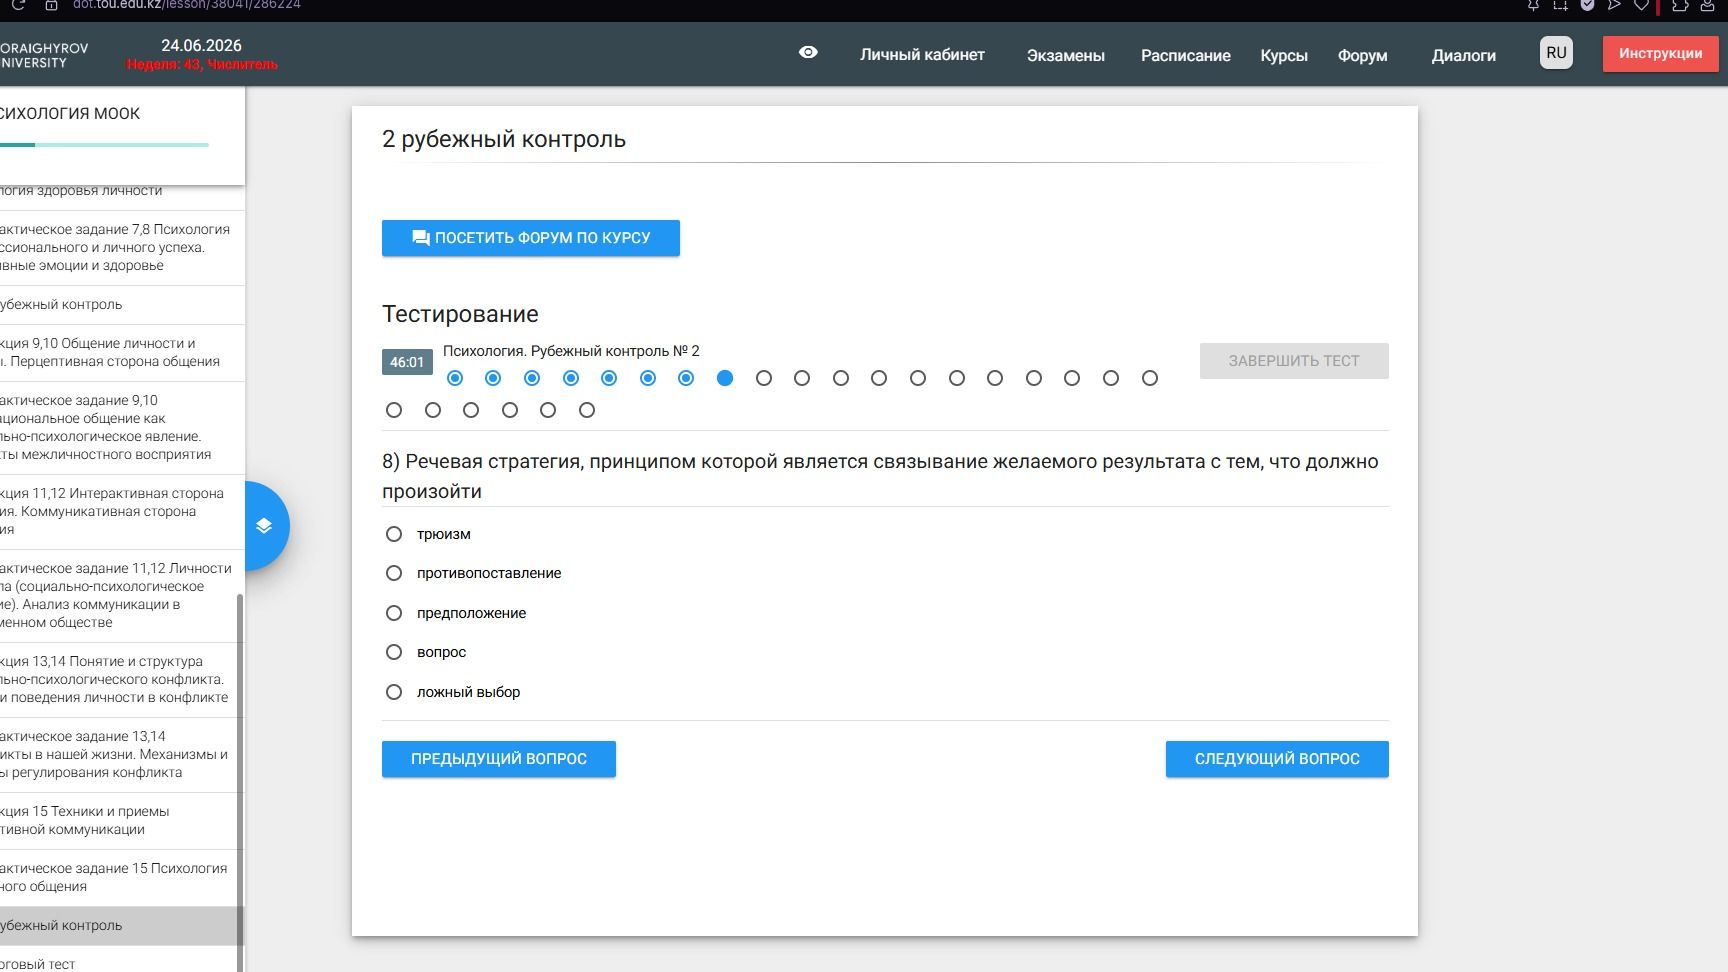Open the browser extensions puzzle icon

[x=1679, y=5]
